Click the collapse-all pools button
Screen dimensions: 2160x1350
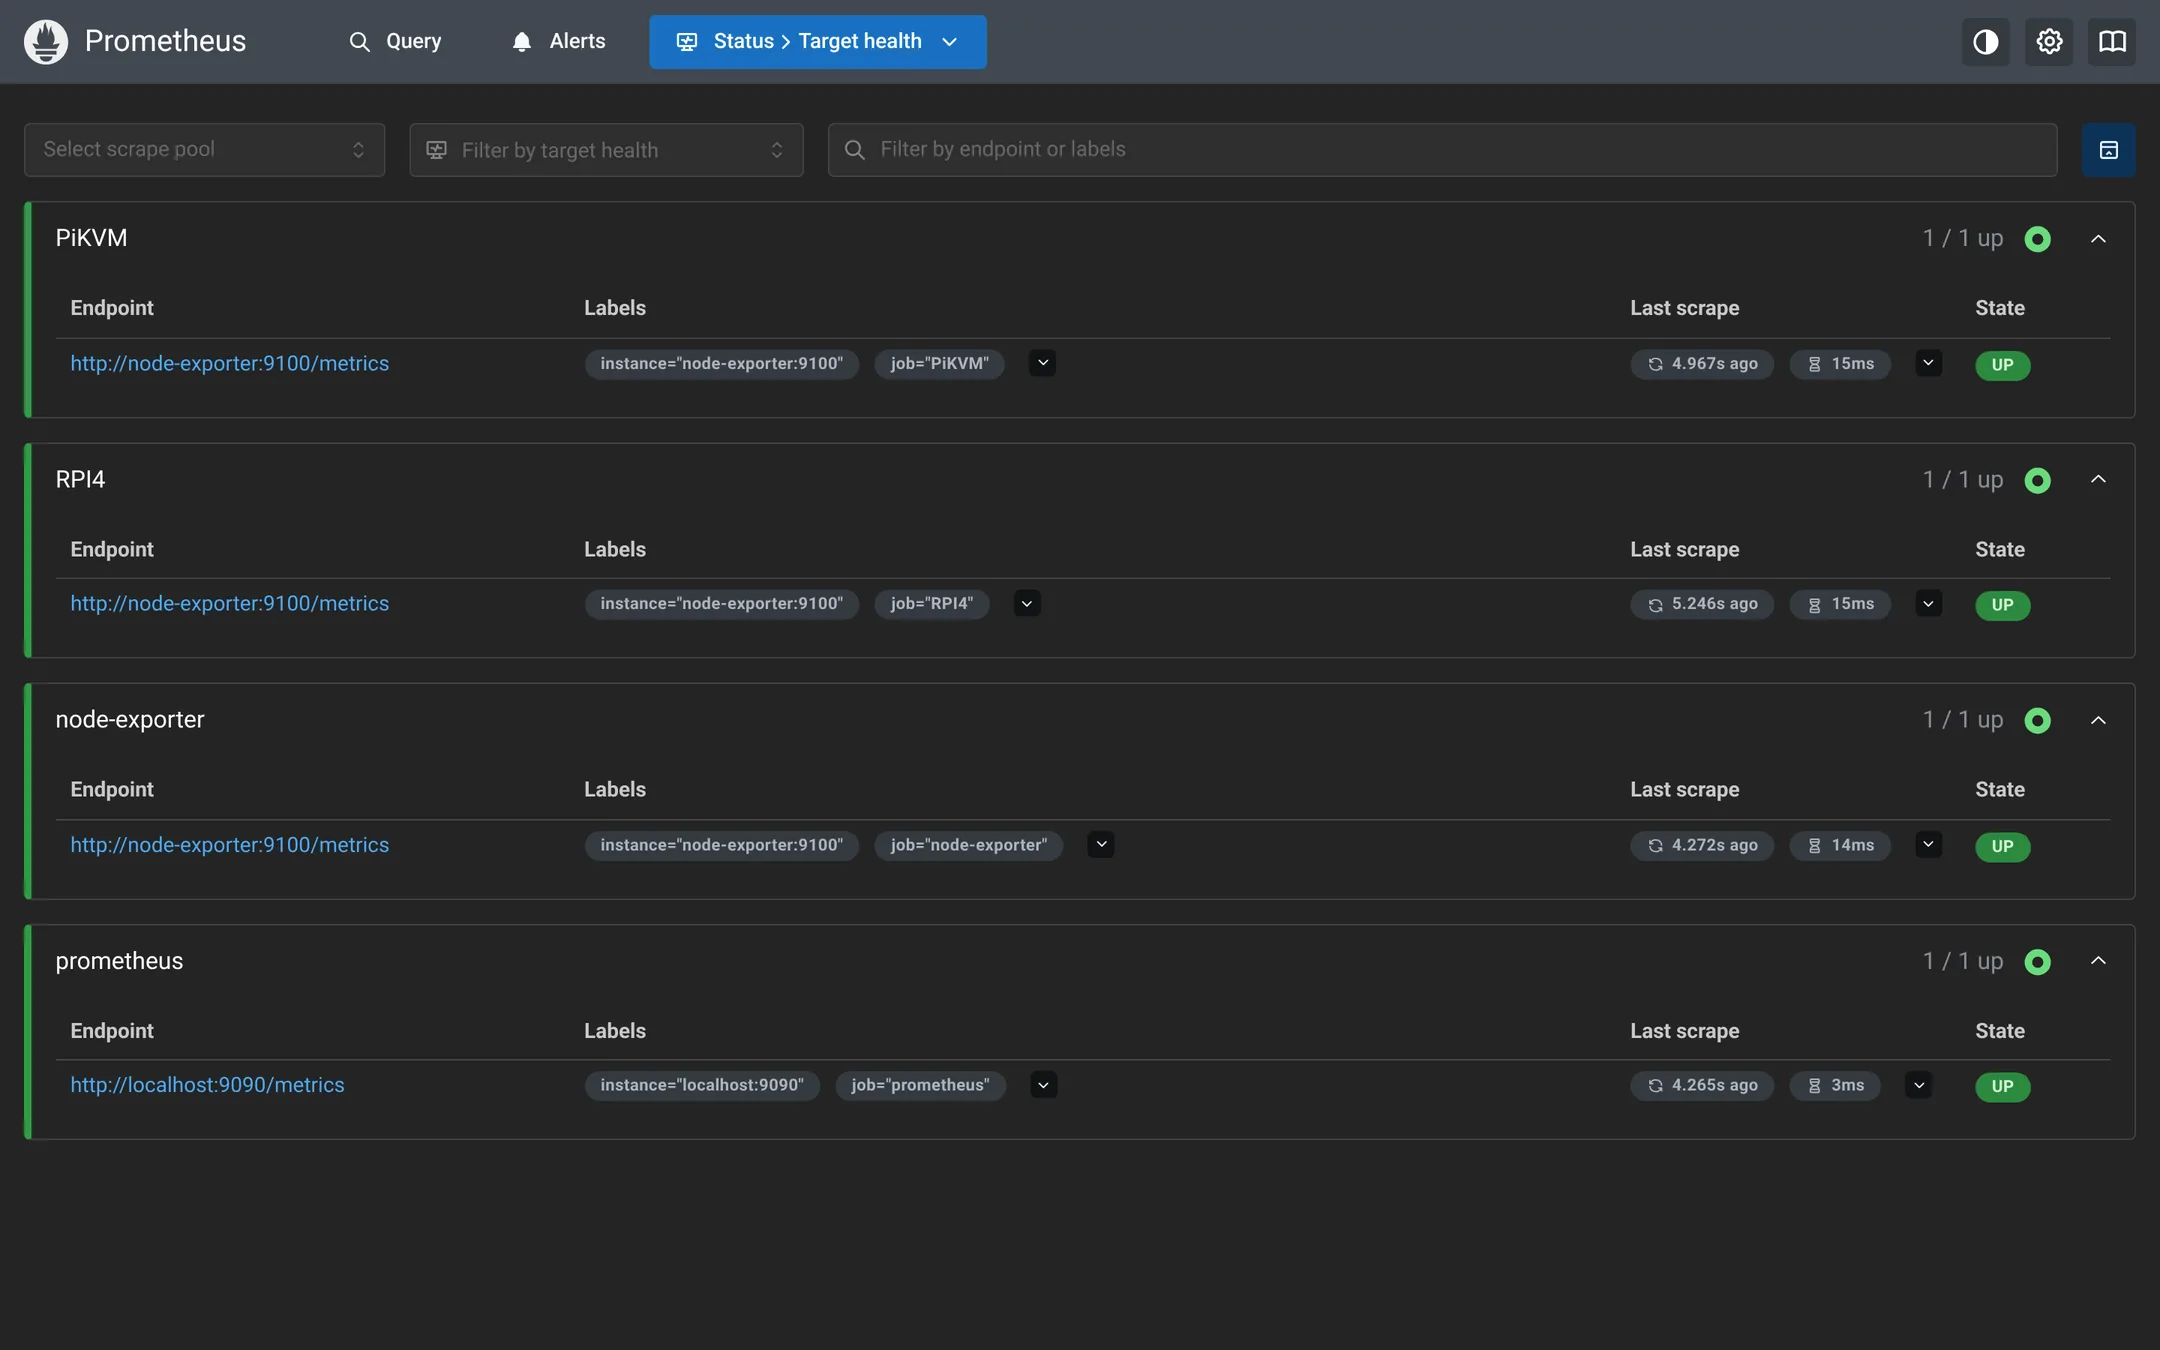pos(2109,150)
